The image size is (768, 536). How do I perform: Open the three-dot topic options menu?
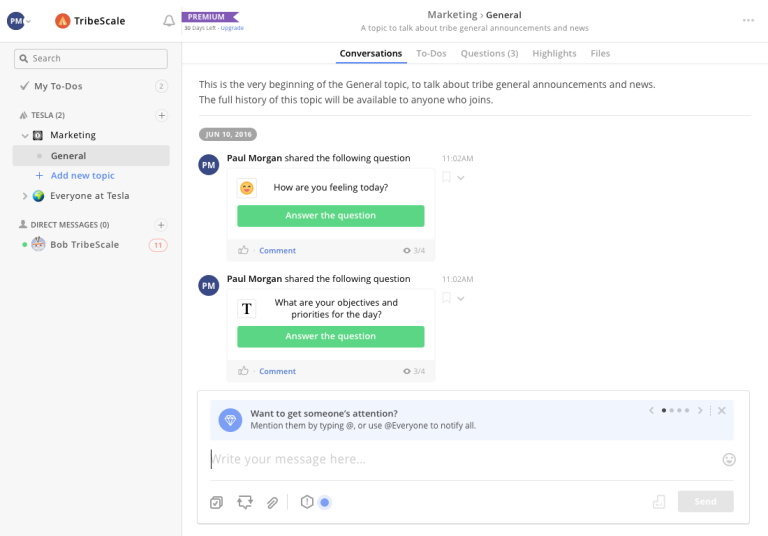[748, 20]
